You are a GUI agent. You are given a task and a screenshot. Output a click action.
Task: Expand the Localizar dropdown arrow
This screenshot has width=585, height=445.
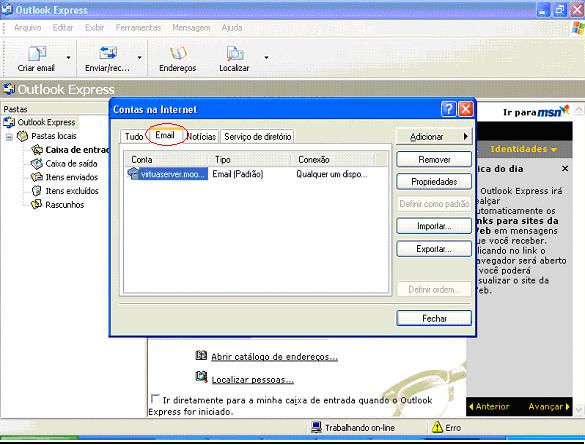coord(266,58)
